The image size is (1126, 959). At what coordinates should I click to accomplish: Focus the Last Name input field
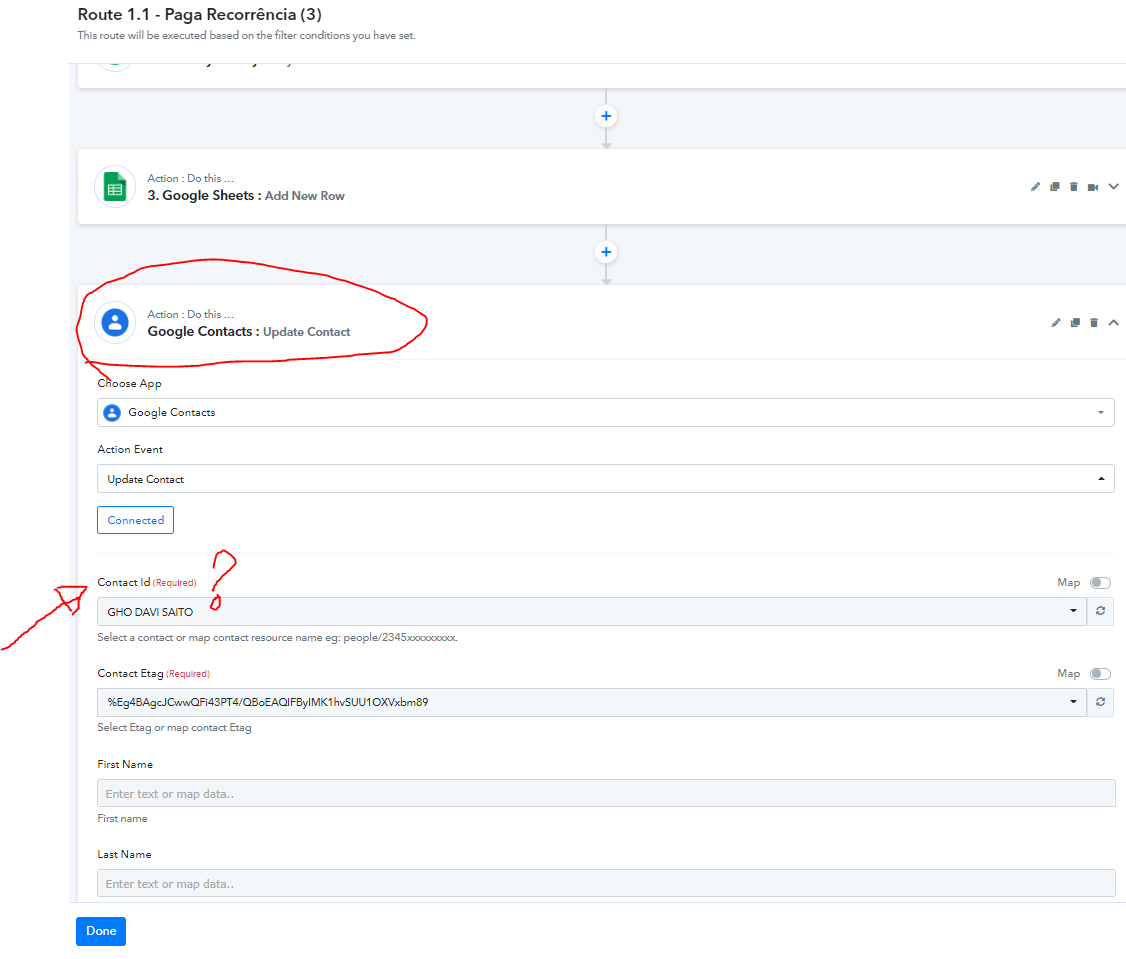pyautogui.click(x=606, y=884)
